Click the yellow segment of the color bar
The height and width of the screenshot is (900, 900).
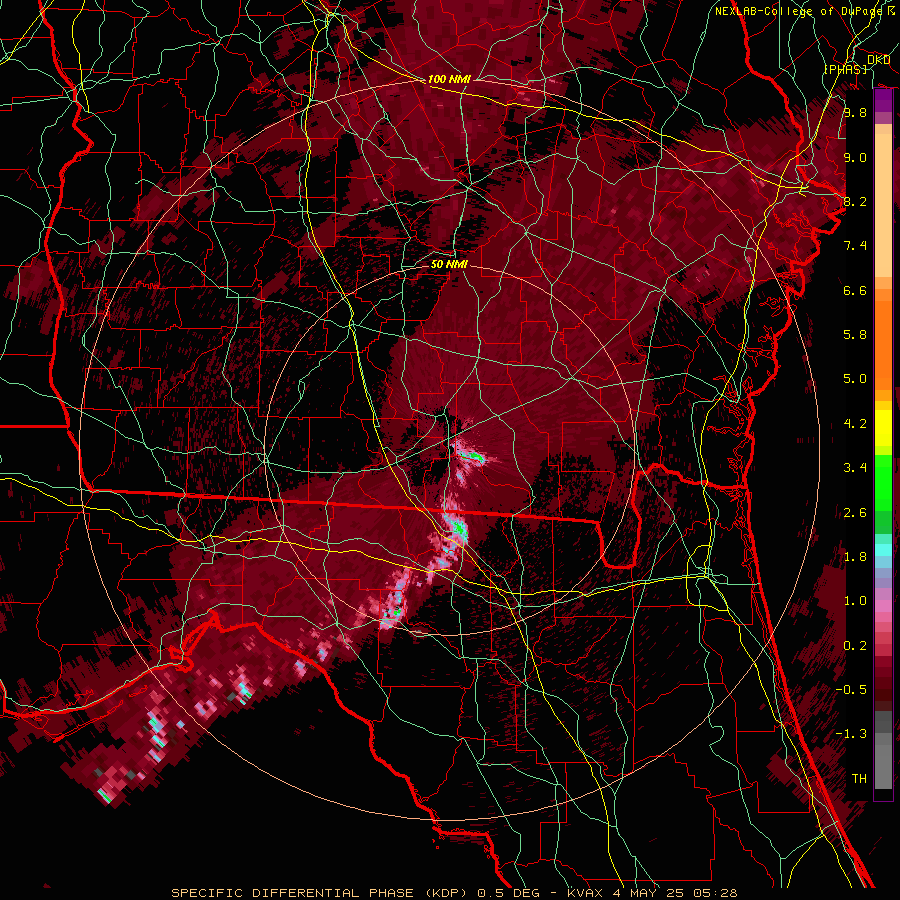[x=883, y=428]
